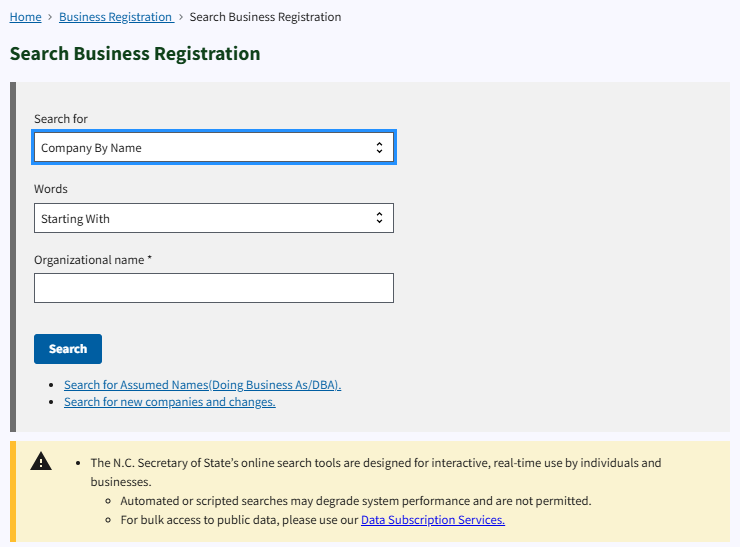The image size is (740, 547).
Task: Click the Search Business Registration page heading
Action: point(135,54)
